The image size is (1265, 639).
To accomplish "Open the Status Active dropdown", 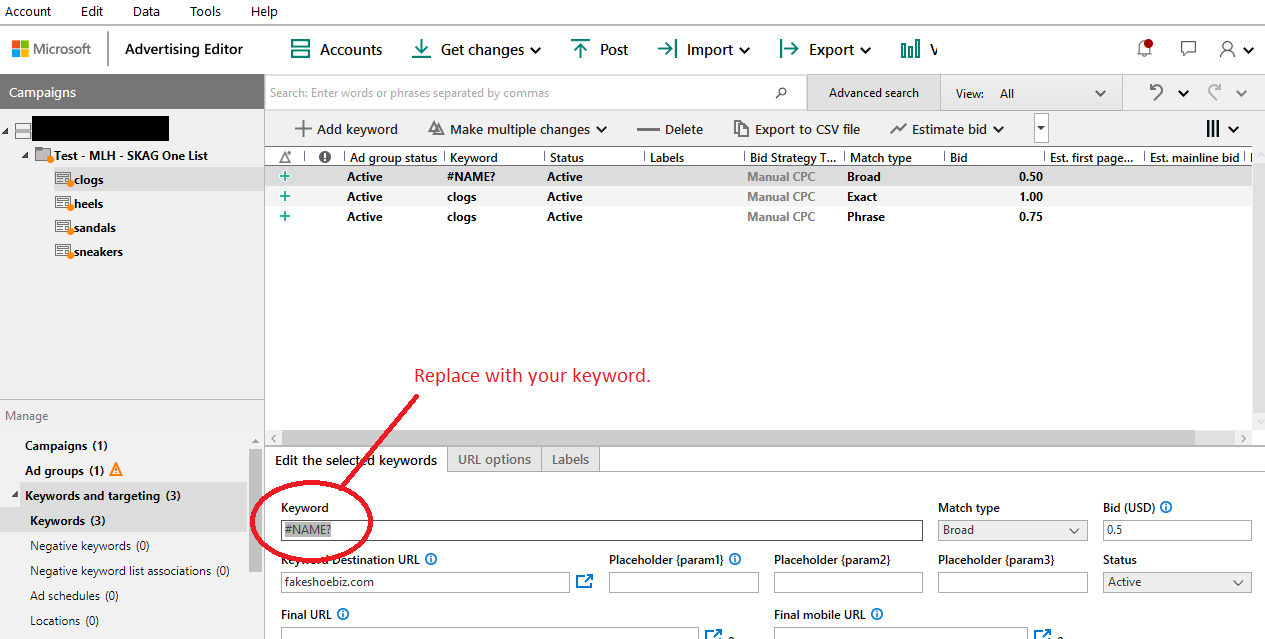I will 1177,582.
